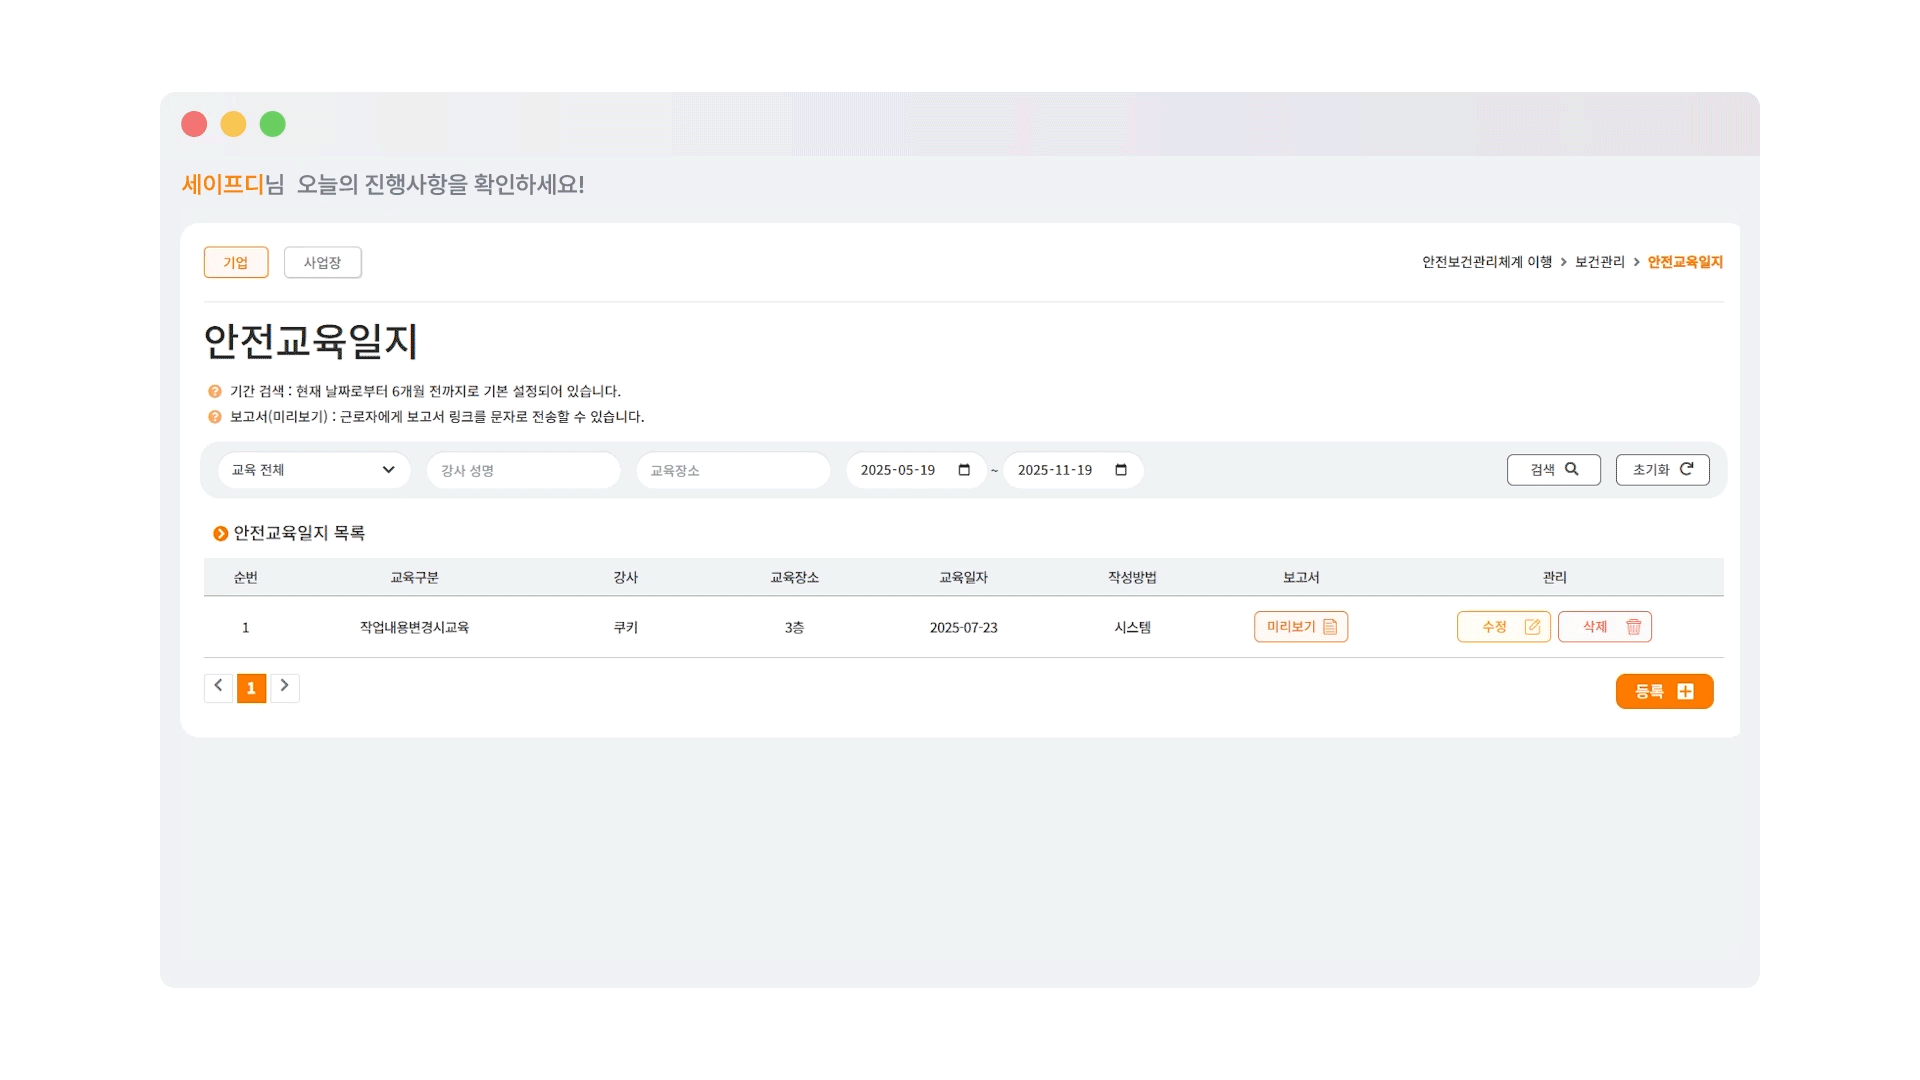This screenshot has width=1920, height=1080.
Task: Click the 삭제 delete button
Action: (x=1604, y=627)
